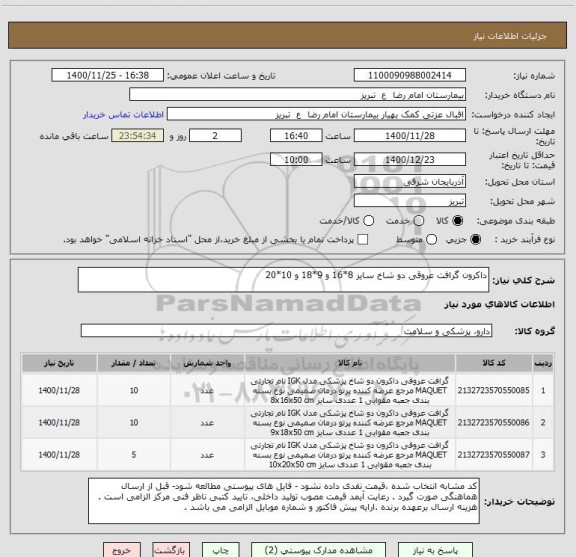Click the province field آذربایجان شرقی
The width and height of the screenshot is (576, 557).
[x=410, y=182]
